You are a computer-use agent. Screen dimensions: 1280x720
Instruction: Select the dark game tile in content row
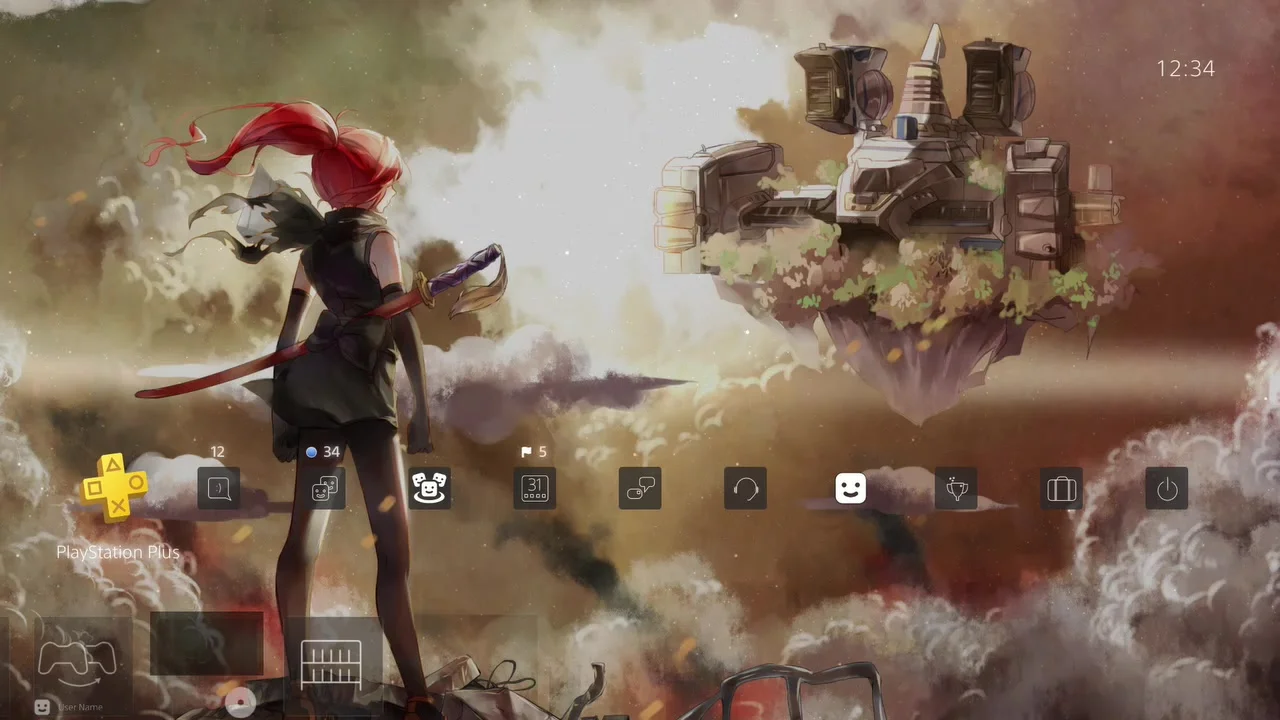click(x=206, y=644)
